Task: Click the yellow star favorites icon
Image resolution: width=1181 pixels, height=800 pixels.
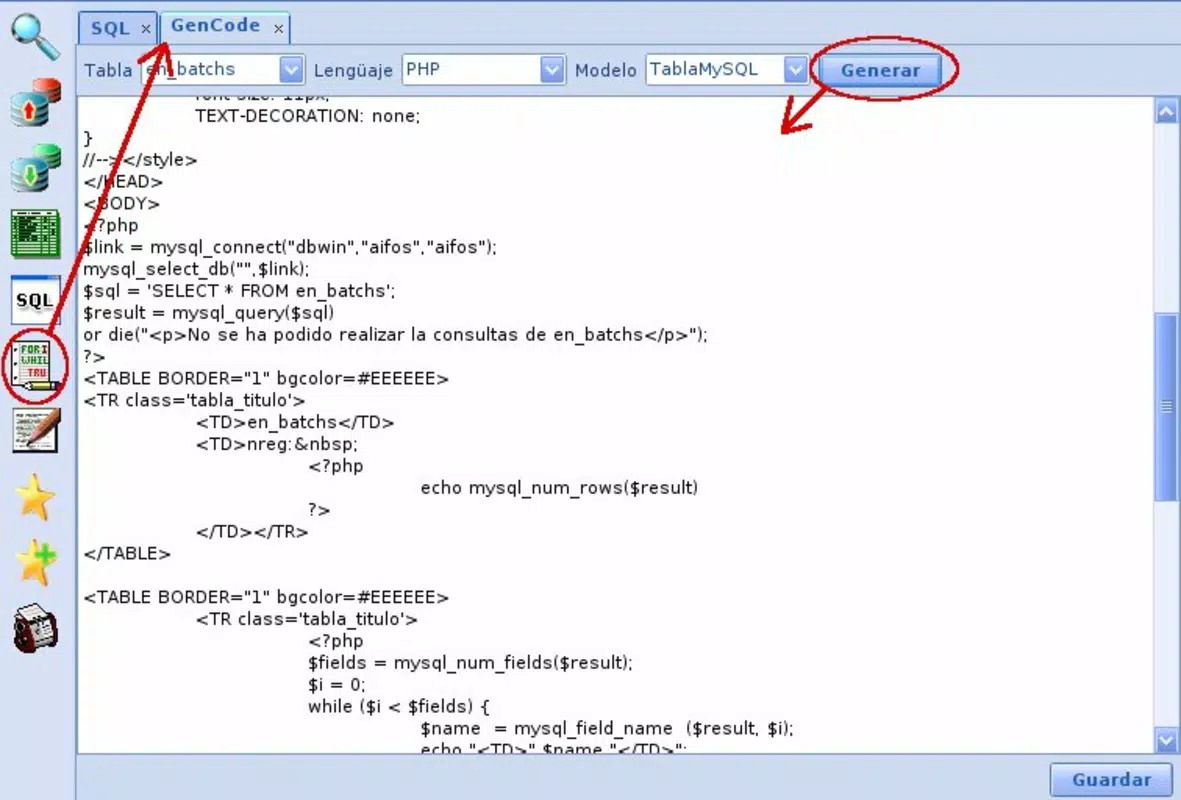Action: click(35, 497)
